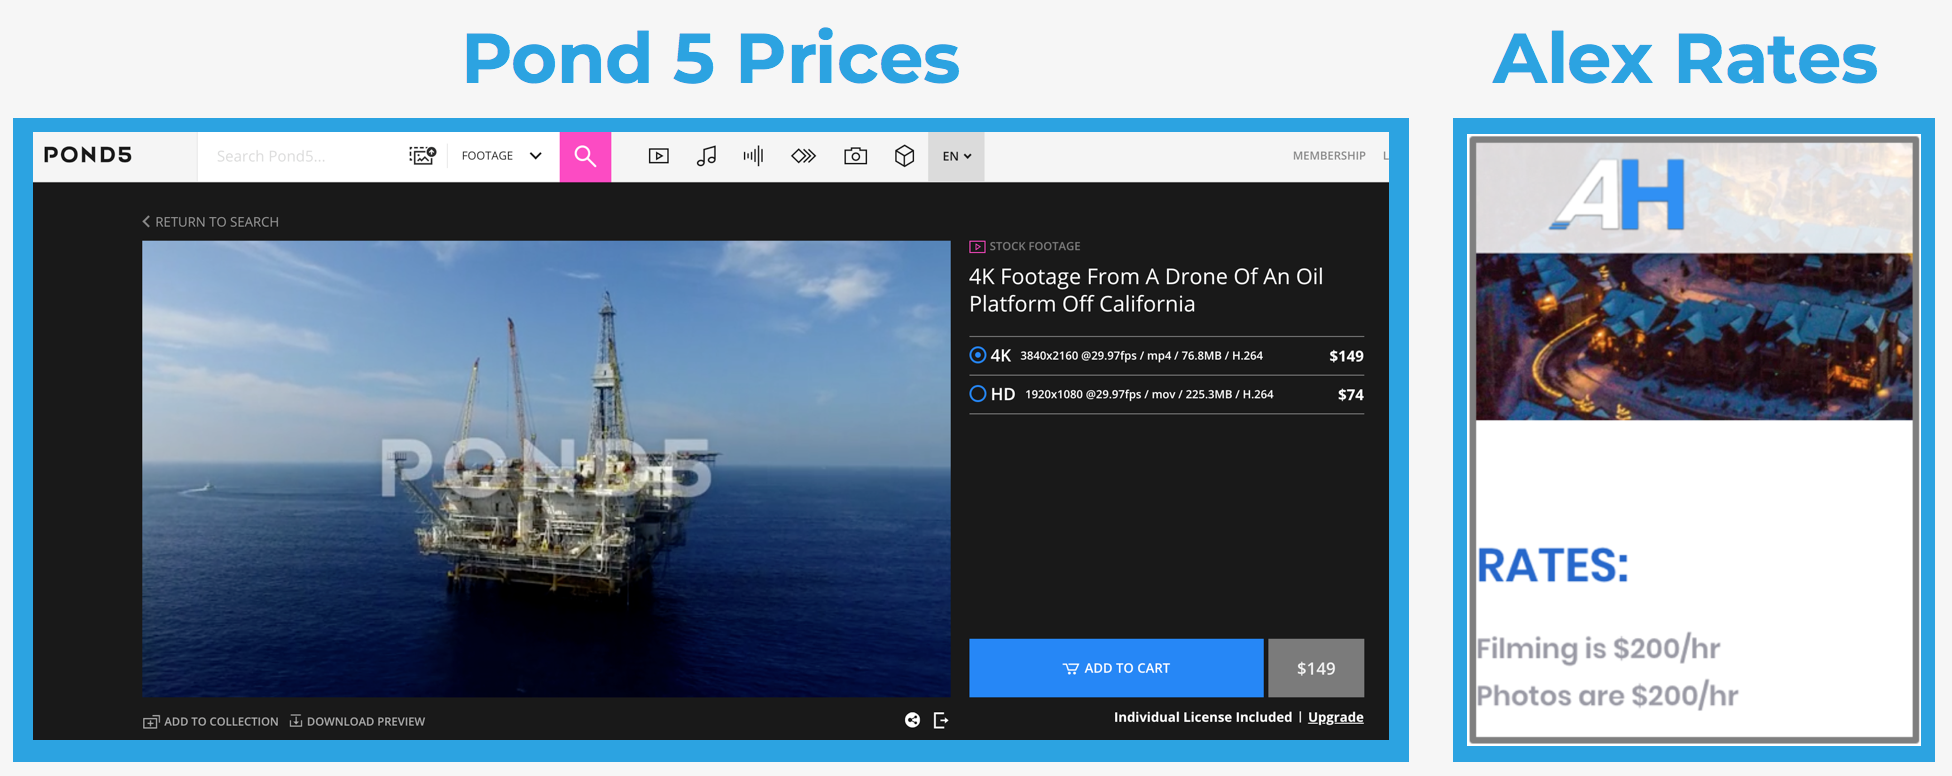Click the aerial village photo in Alex Rates
Image resolution: width=1952 pixels, height=776 pixels.
point(1694,336)
